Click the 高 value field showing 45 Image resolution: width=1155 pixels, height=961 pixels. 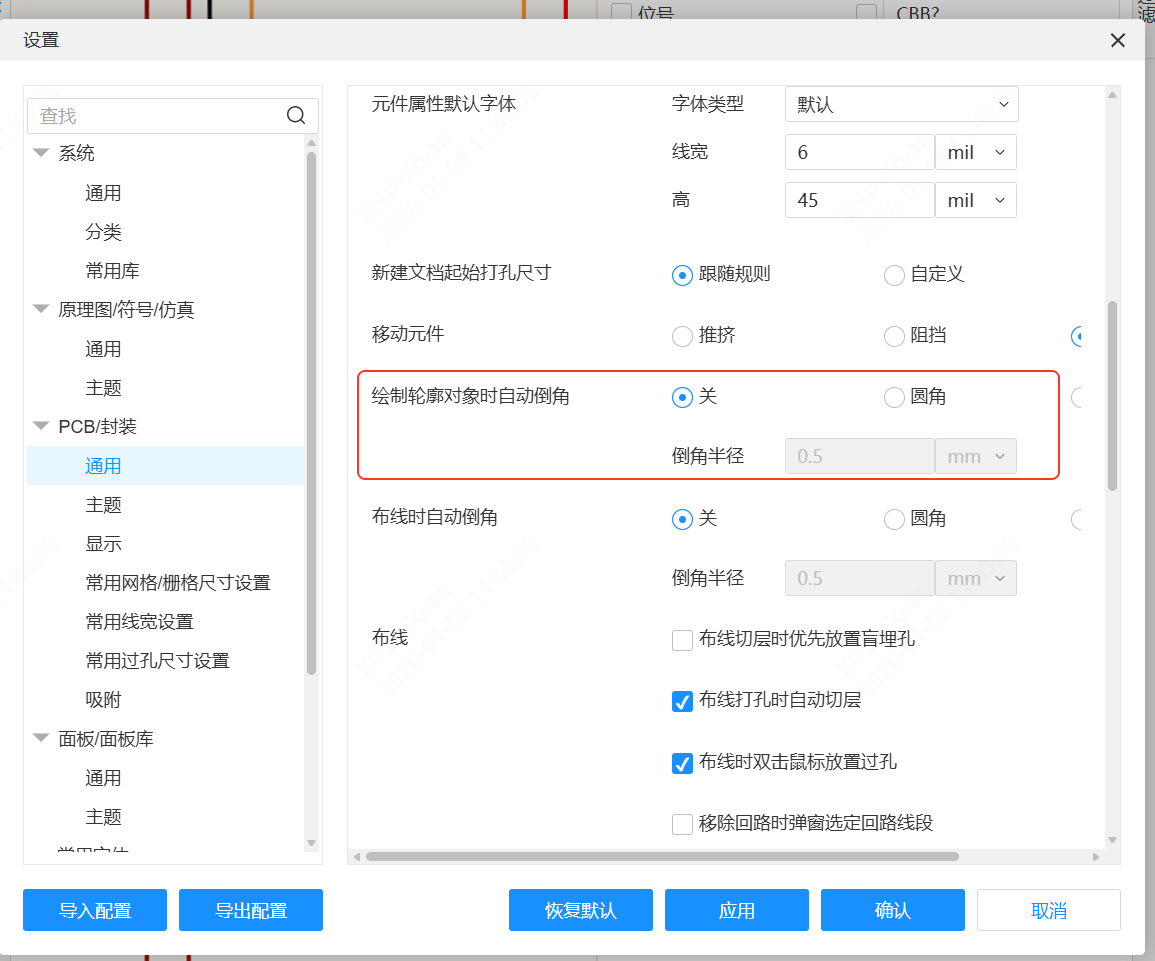(x=859, y=199)
